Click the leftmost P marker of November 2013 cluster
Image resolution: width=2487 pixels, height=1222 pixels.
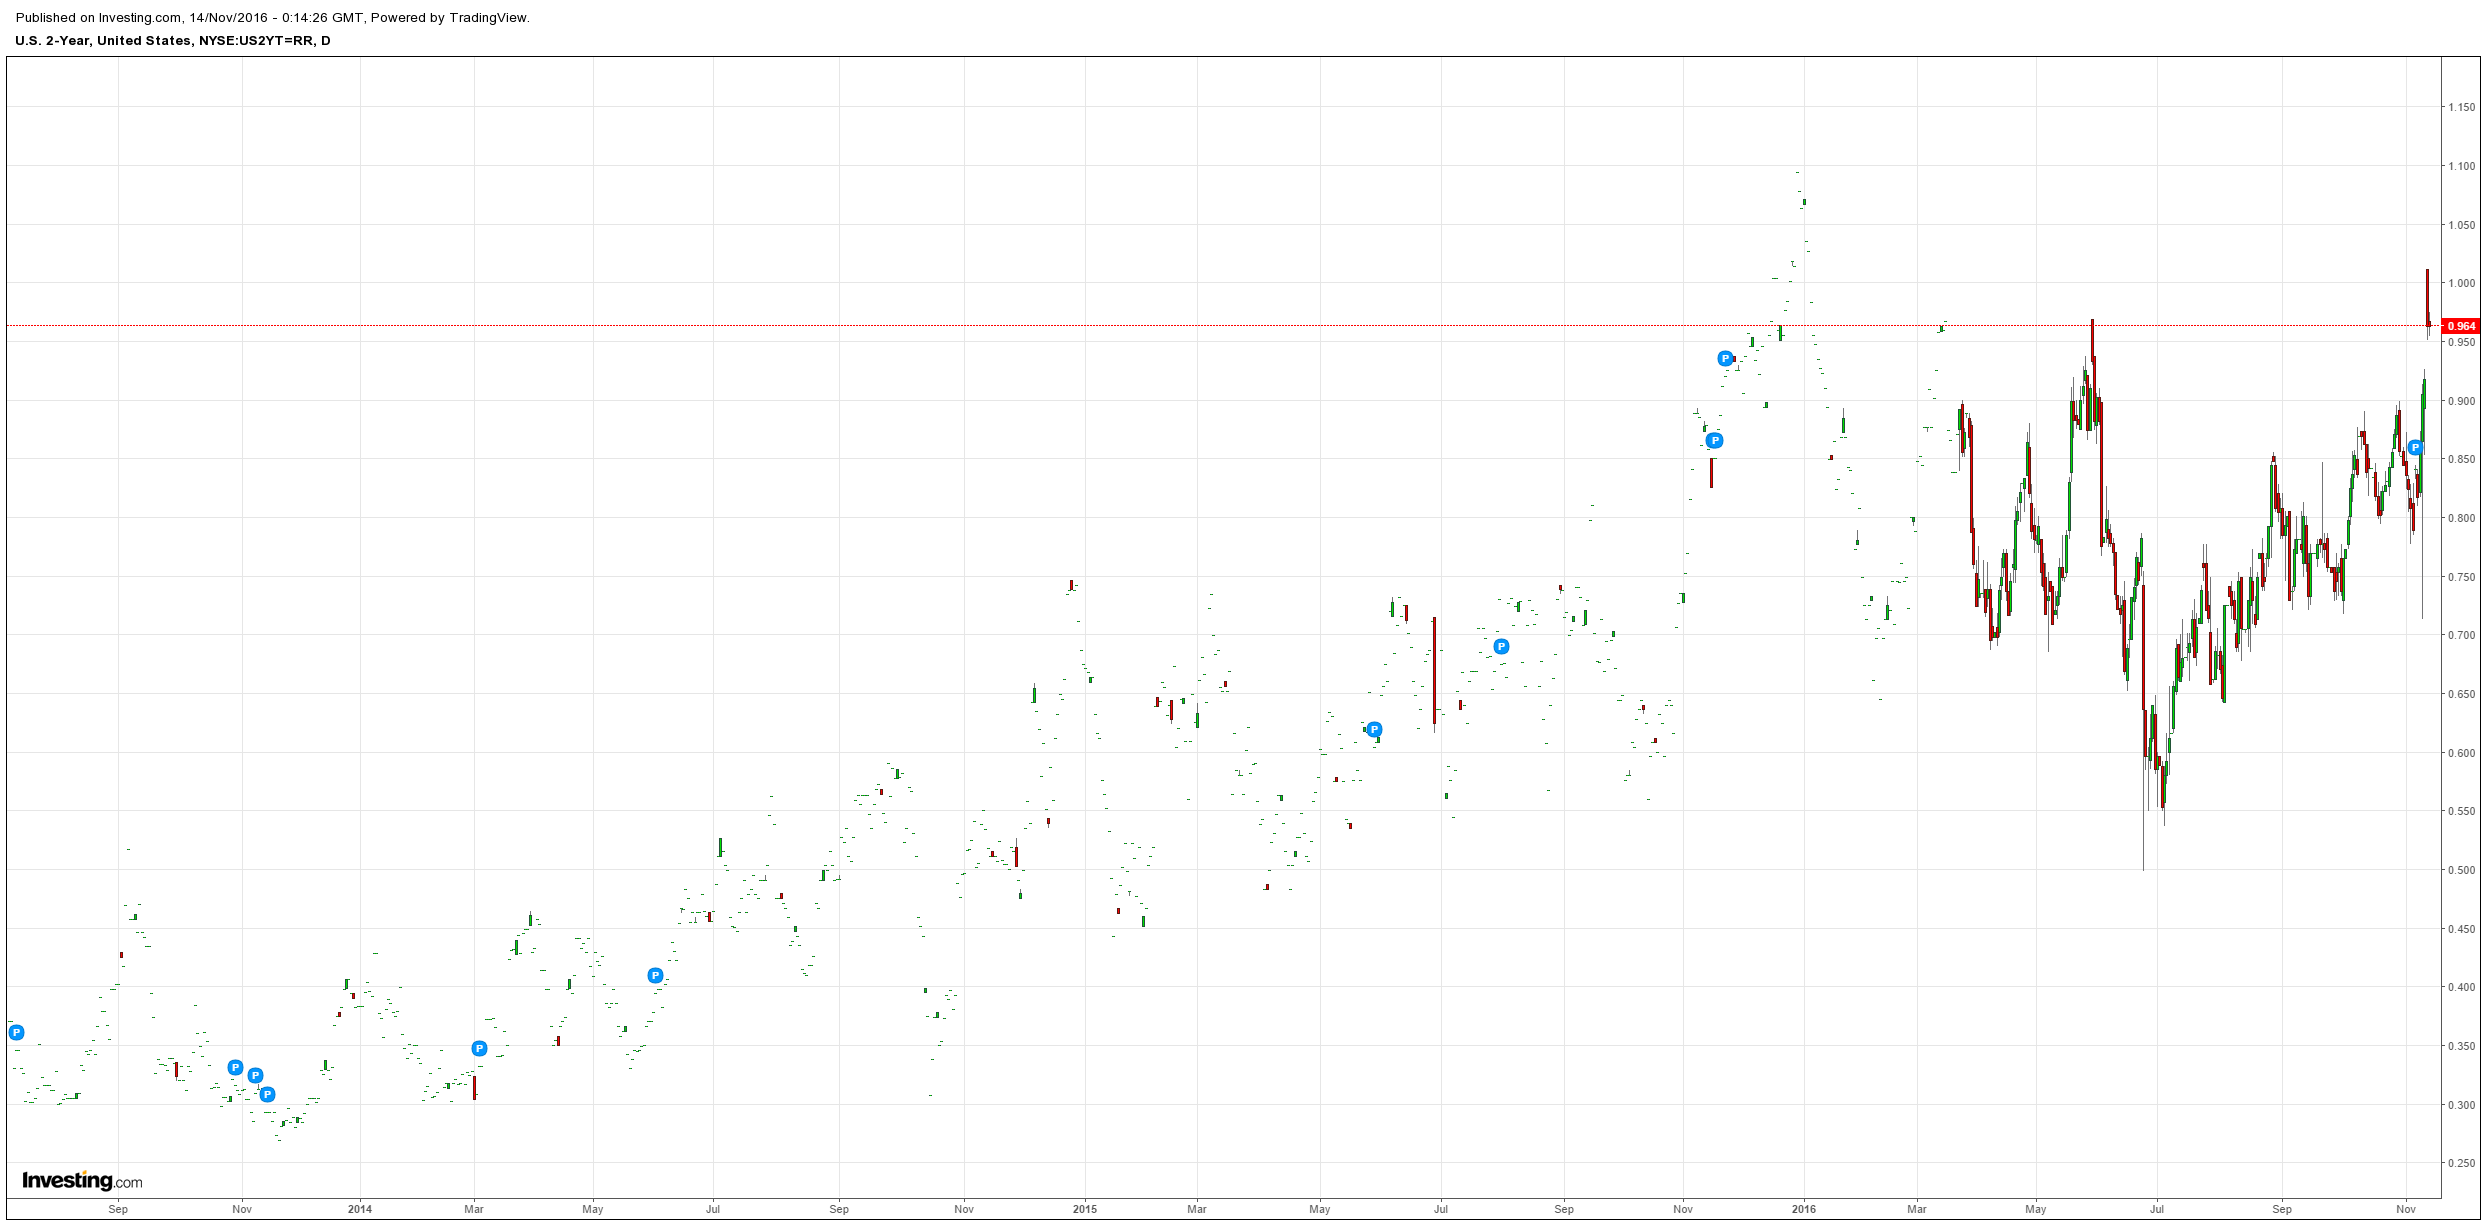[235, 1068]
